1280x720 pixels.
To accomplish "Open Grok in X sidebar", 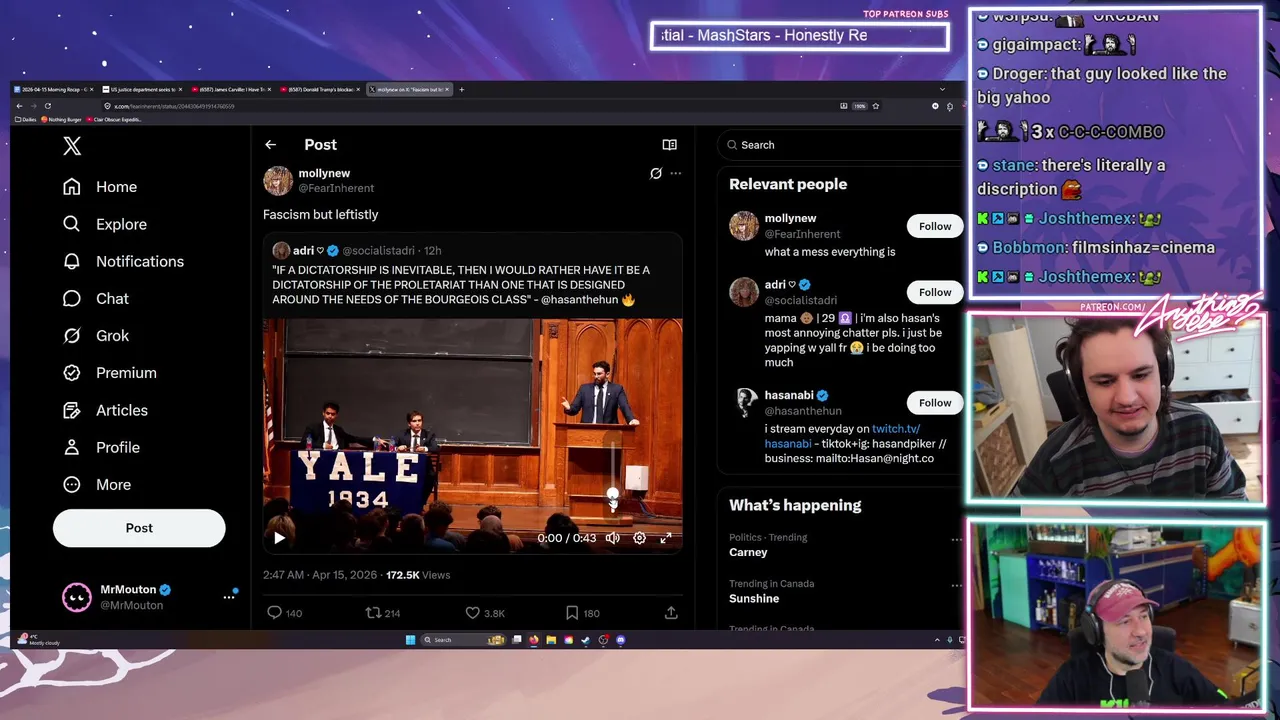I will tap(96, 335).
